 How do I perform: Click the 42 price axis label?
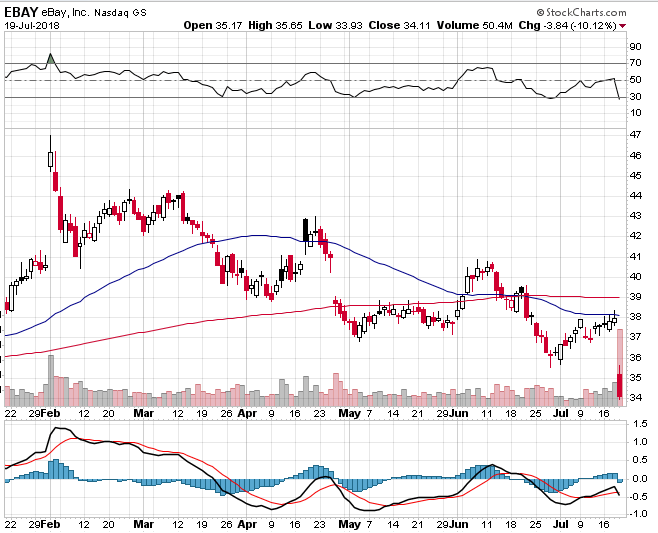635,236
